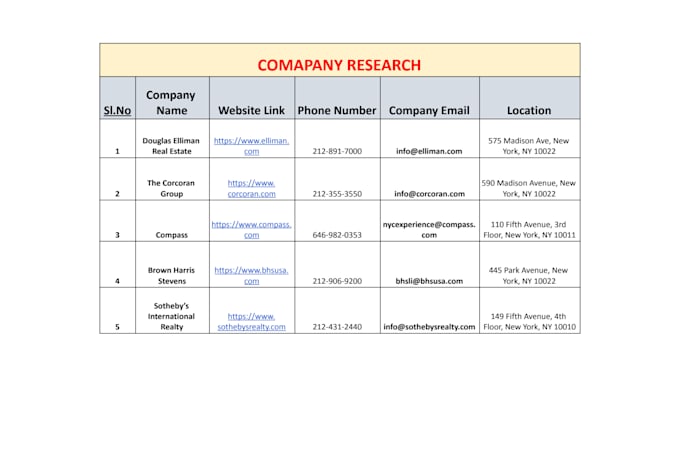Select the 575 Madison Ave location cell
Screen dimensions: 680x459
530,138
